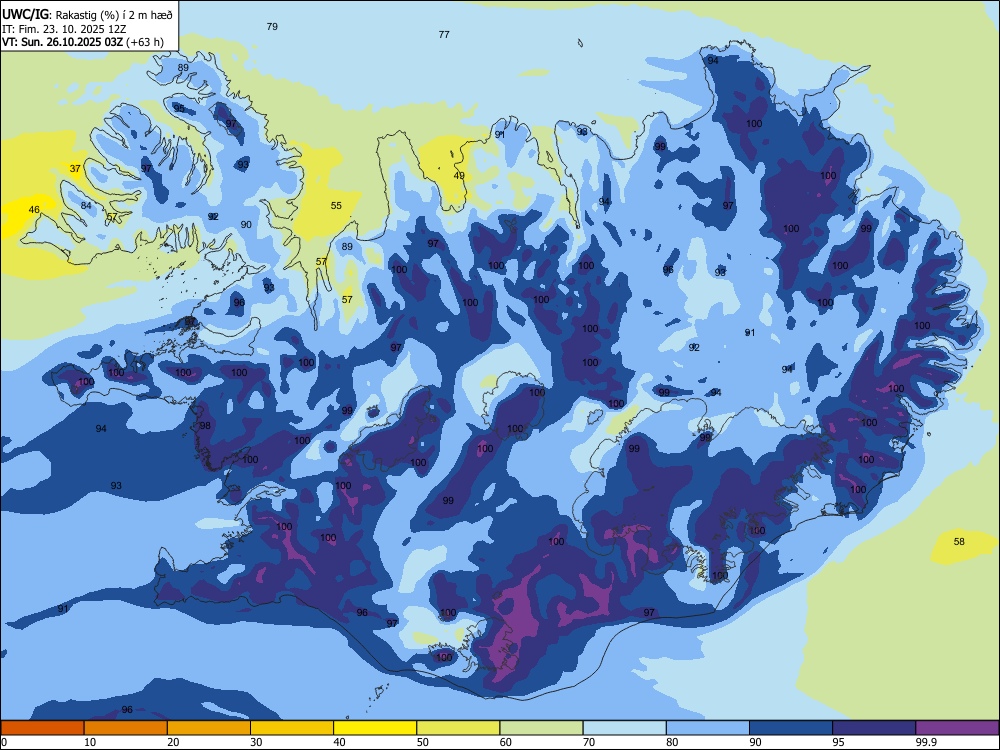The height and width of the screenshot is (750, 1000).
Task: Click the legend tick label 80
Action: point(672,742)
